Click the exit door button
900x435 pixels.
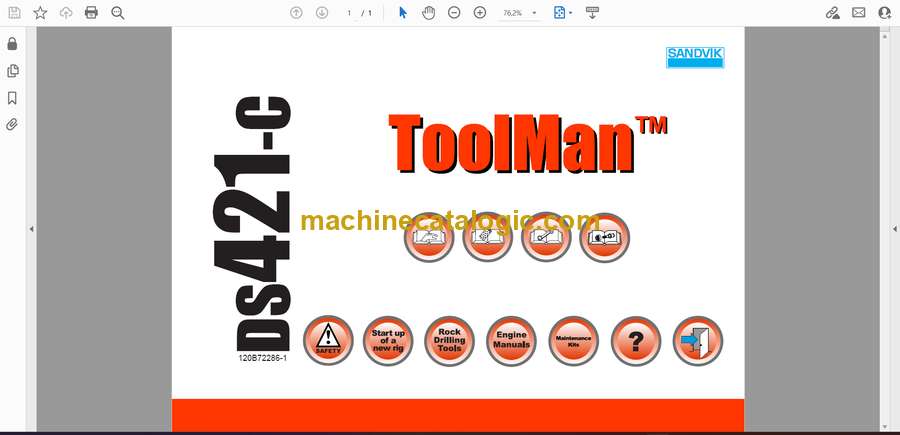(698, 341)
